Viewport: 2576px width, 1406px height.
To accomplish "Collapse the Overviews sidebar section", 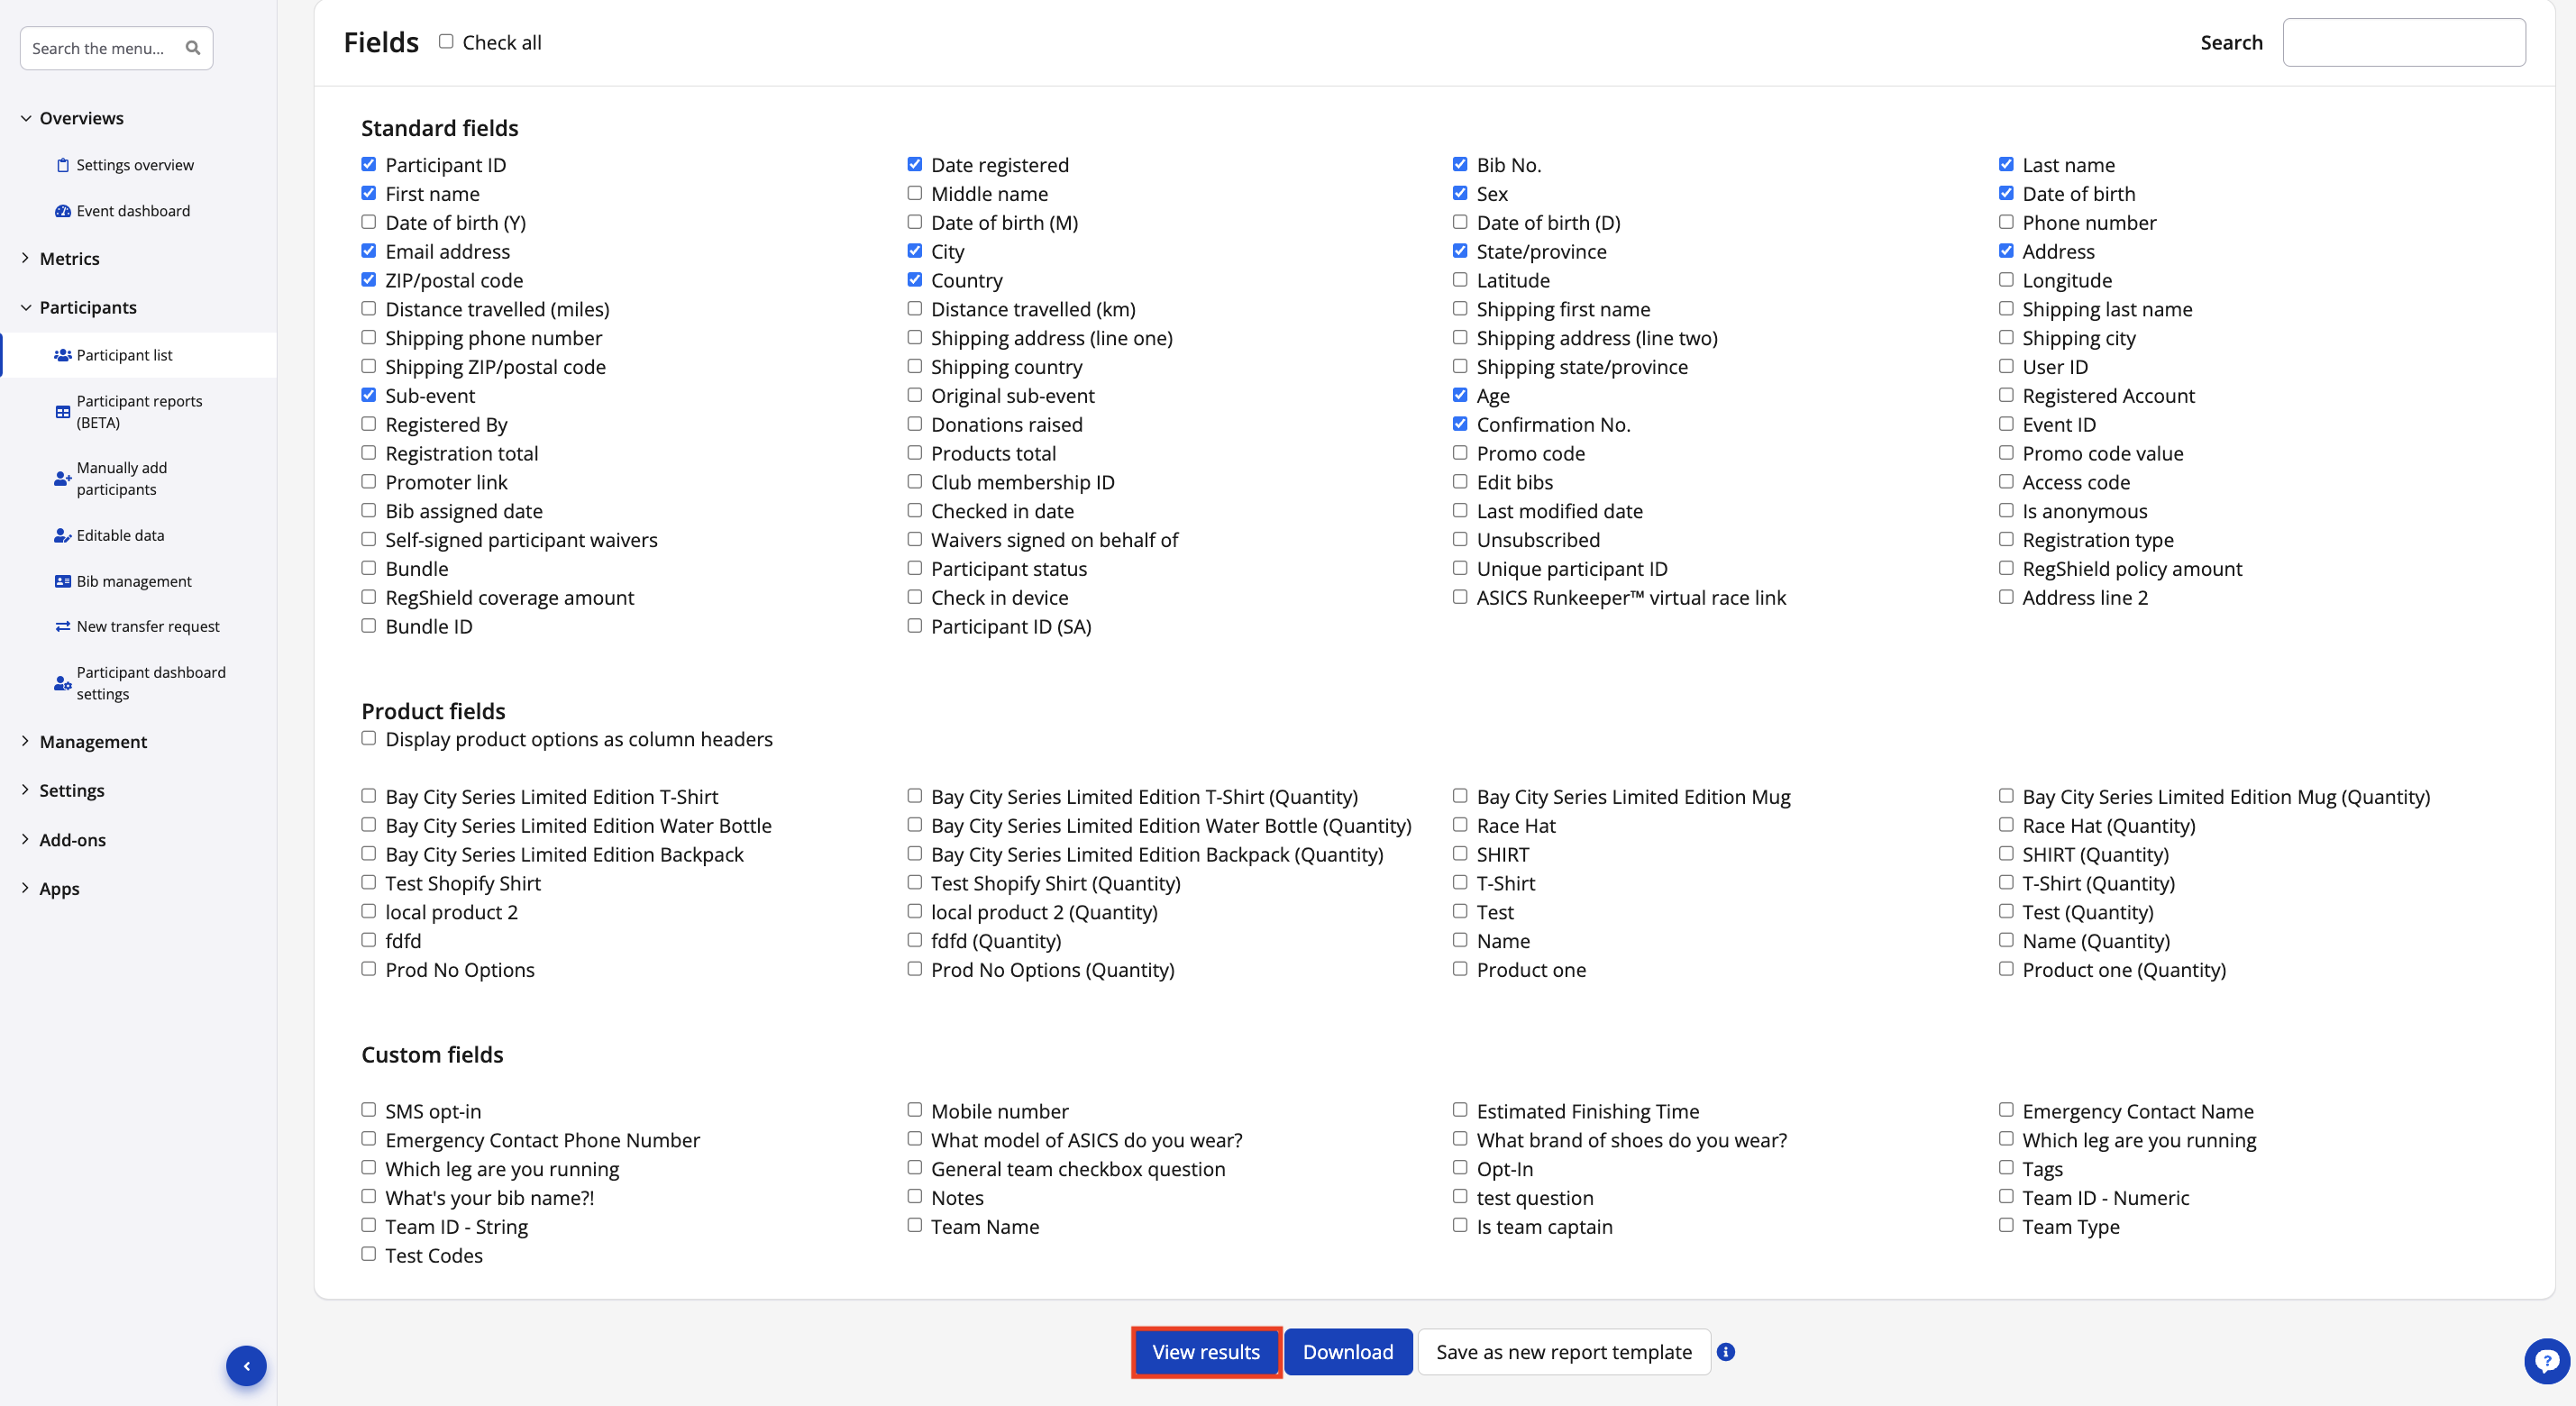I will pyautogui.click(x=81, y=118).
